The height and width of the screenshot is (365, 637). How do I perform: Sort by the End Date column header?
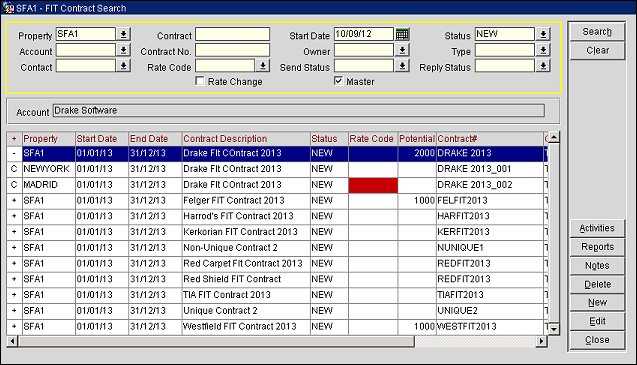pyautogui.click(x=155, y=139)
